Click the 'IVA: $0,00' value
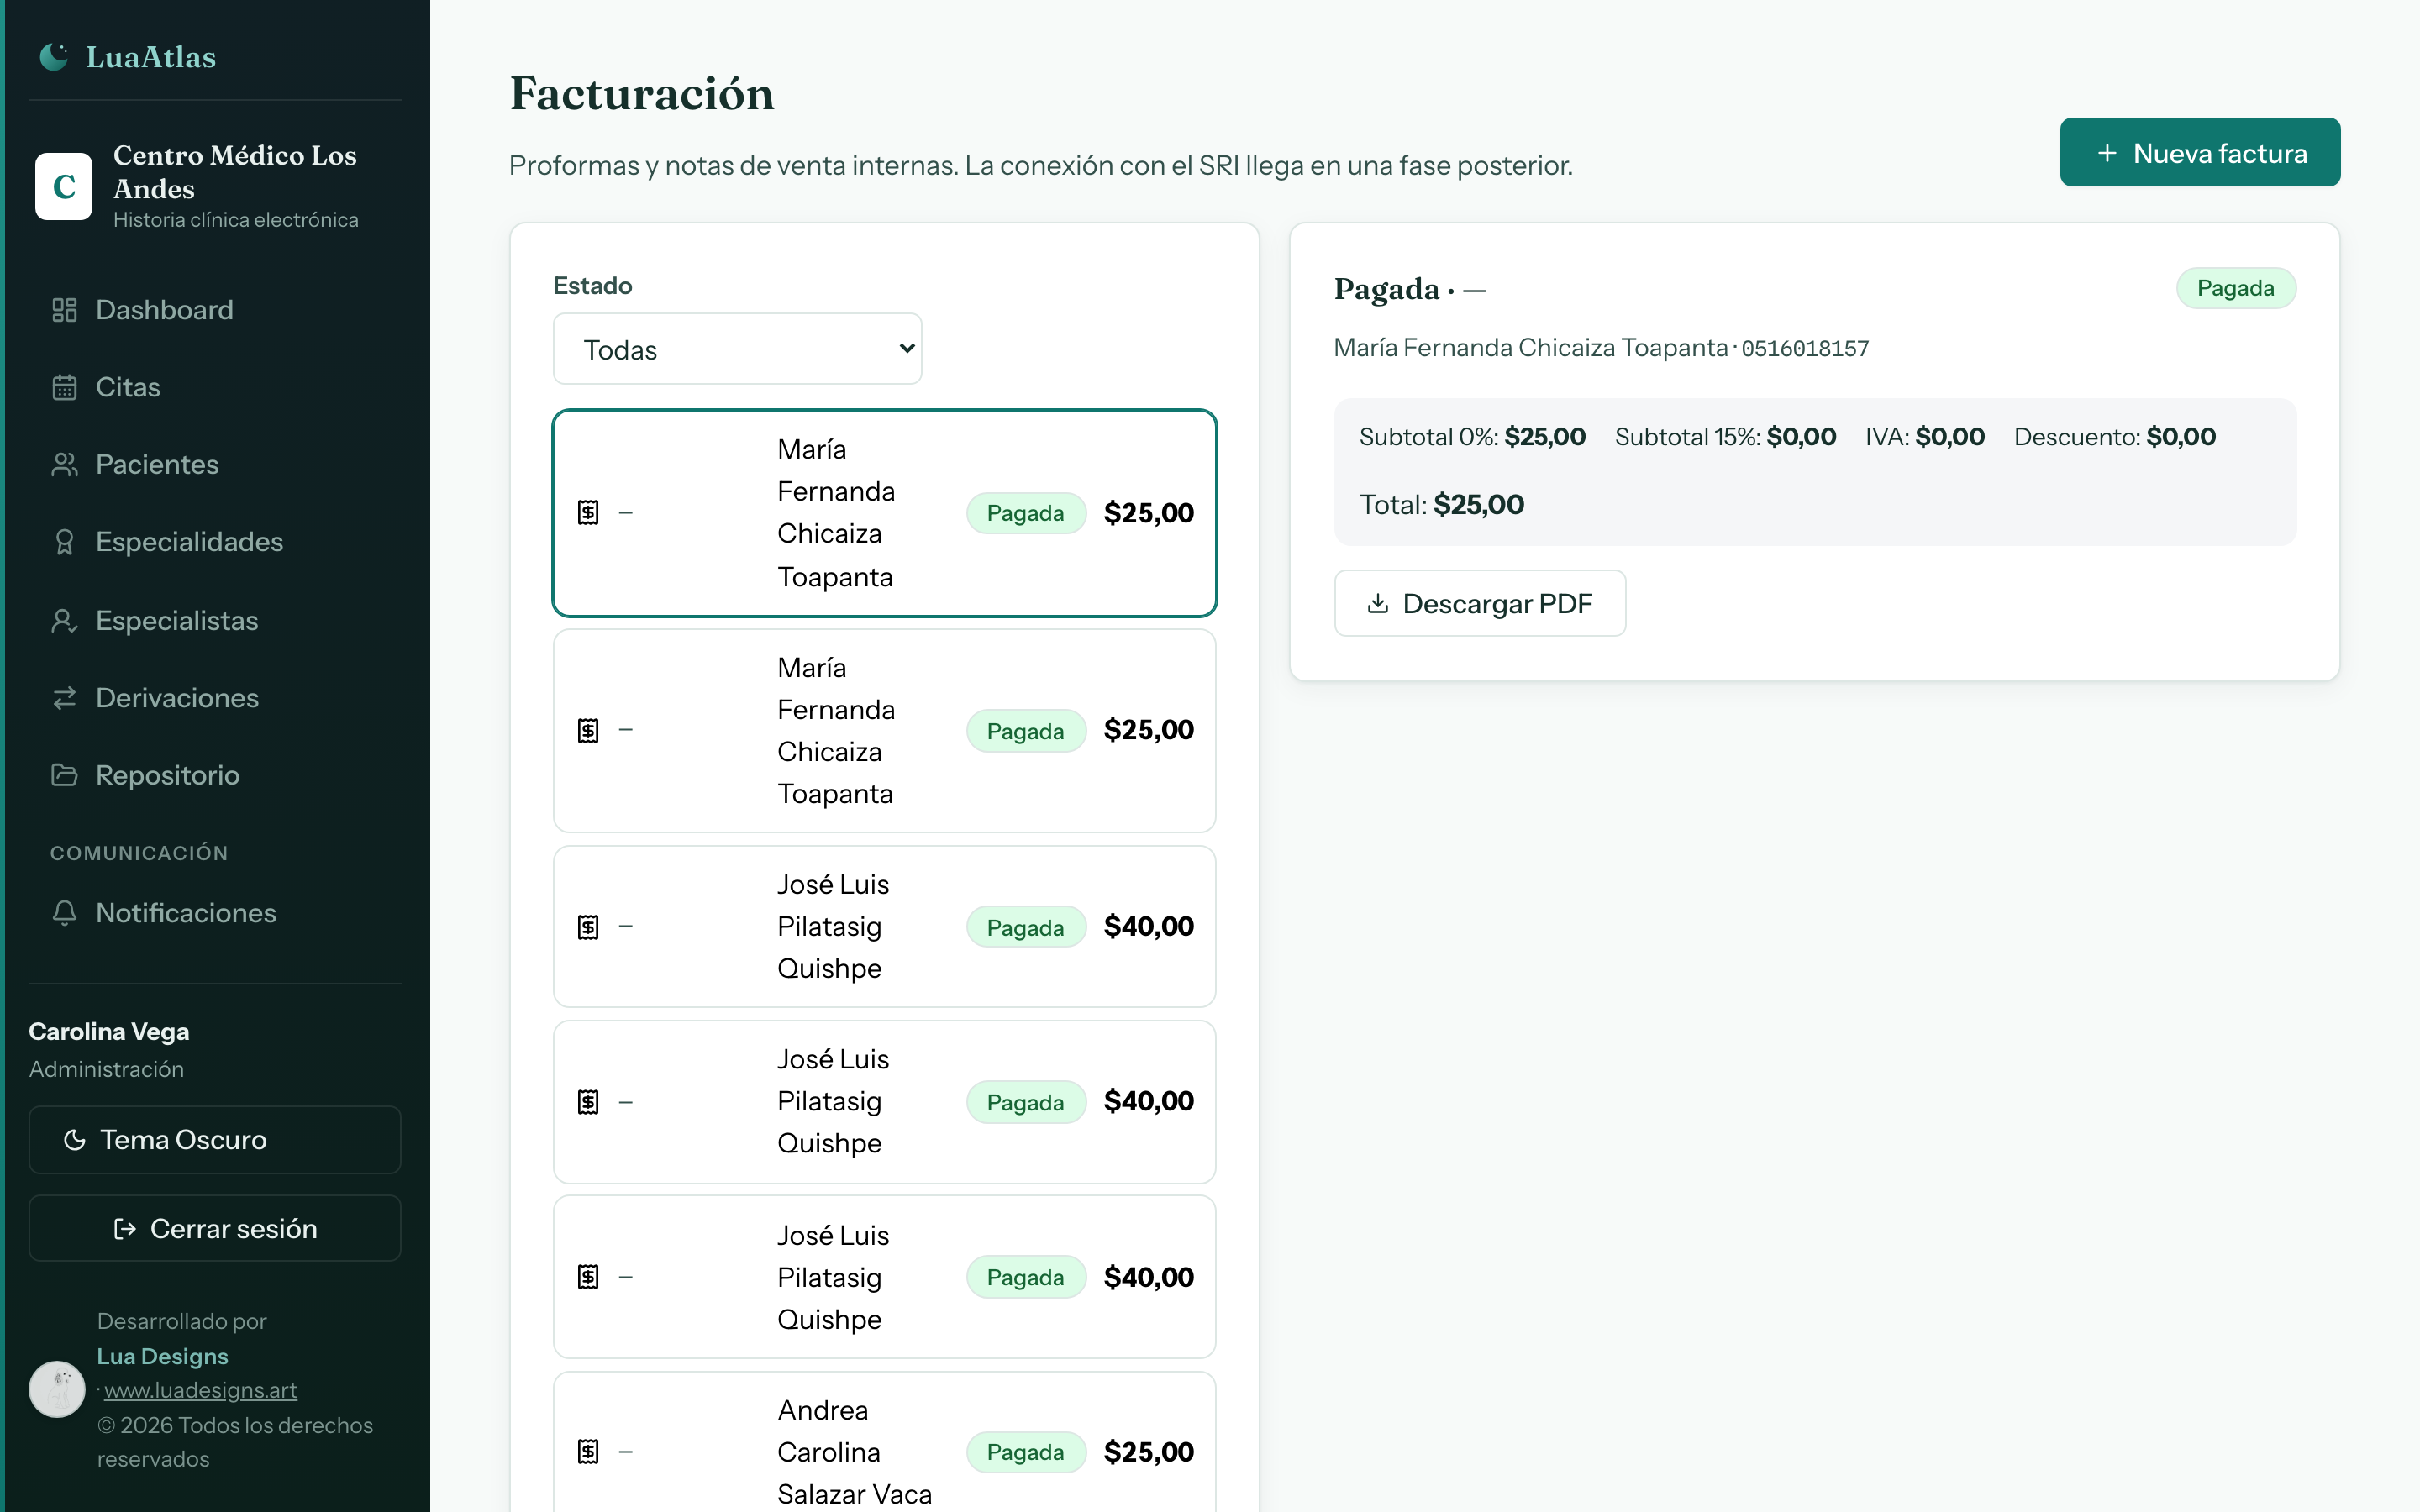 pos(1925,437)
